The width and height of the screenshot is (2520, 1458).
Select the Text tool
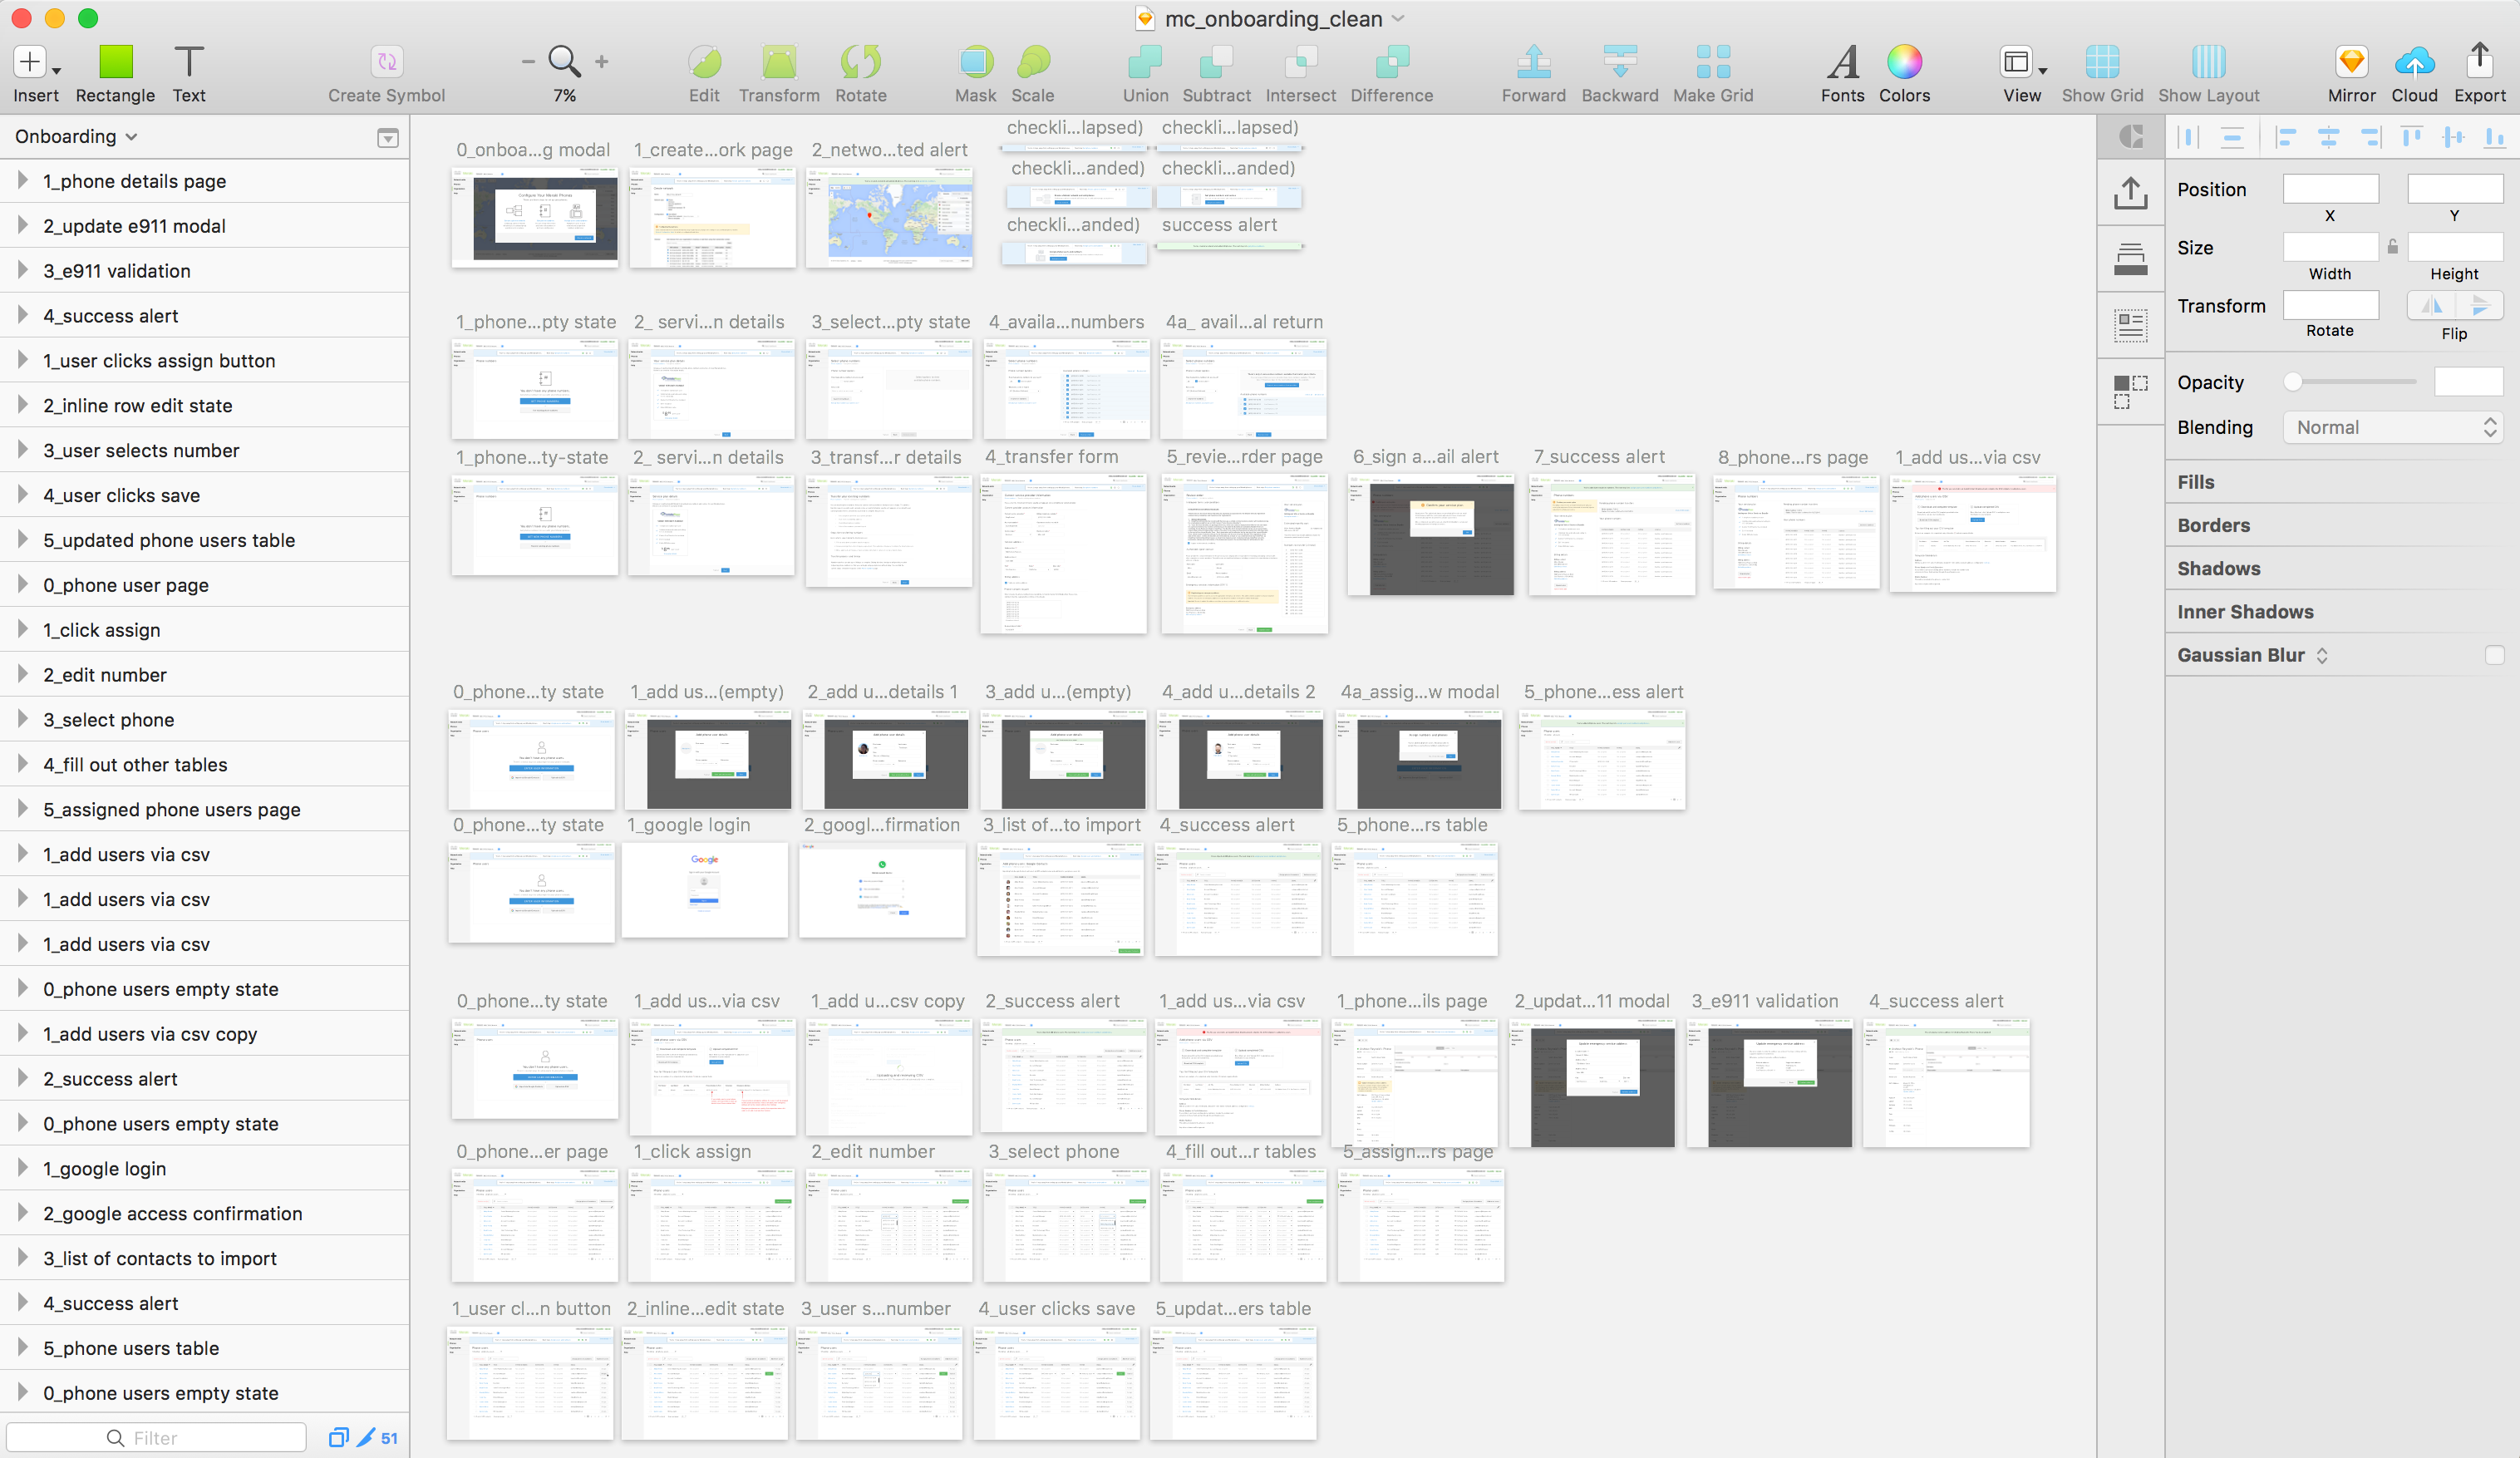tap(188, 62)
